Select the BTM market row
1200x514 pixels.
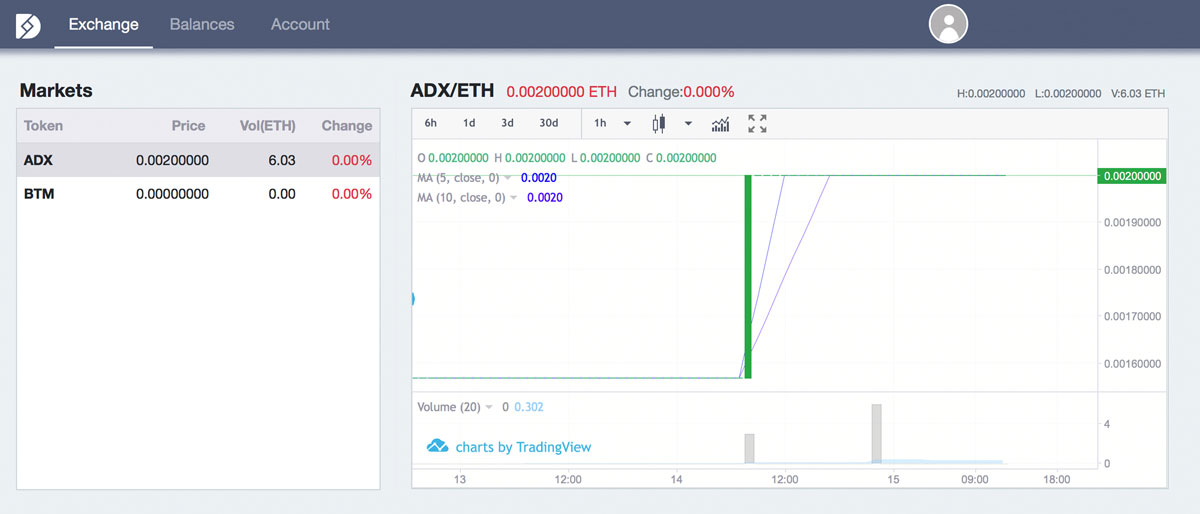[198, 194]
